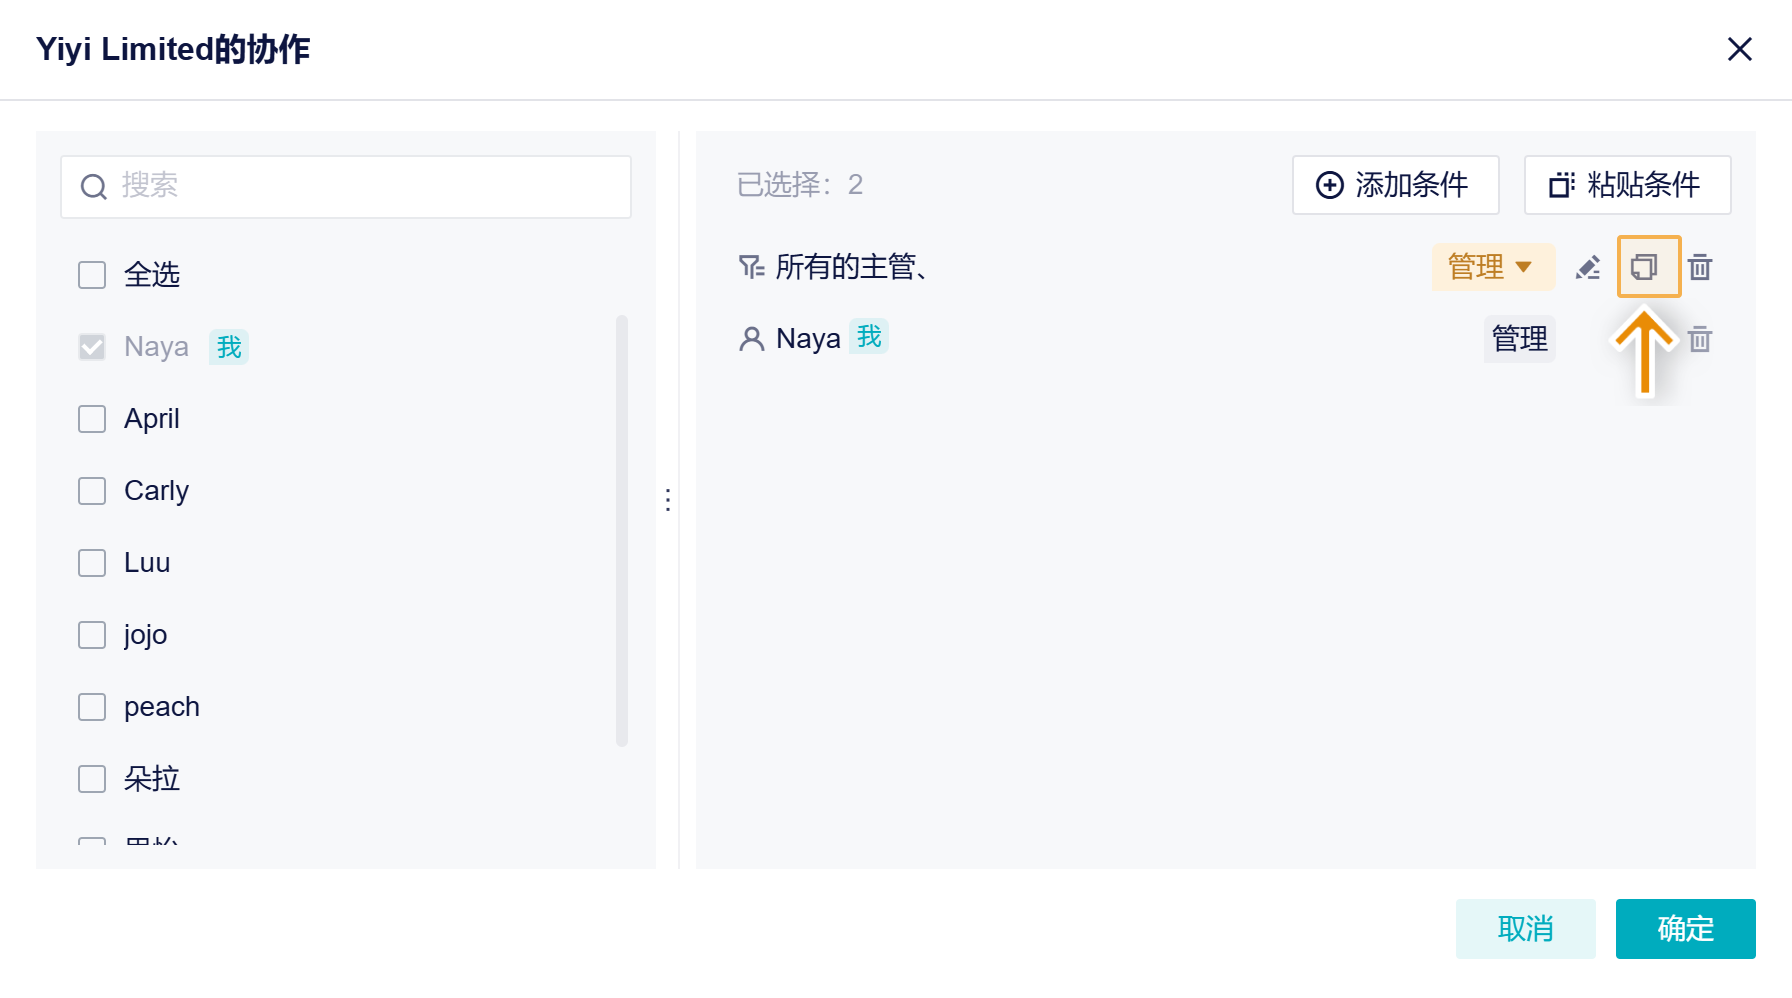Open the 管理 permission dropdown for 所有的主管
The image size is (1792, 998).
(x=1492, y=267)
